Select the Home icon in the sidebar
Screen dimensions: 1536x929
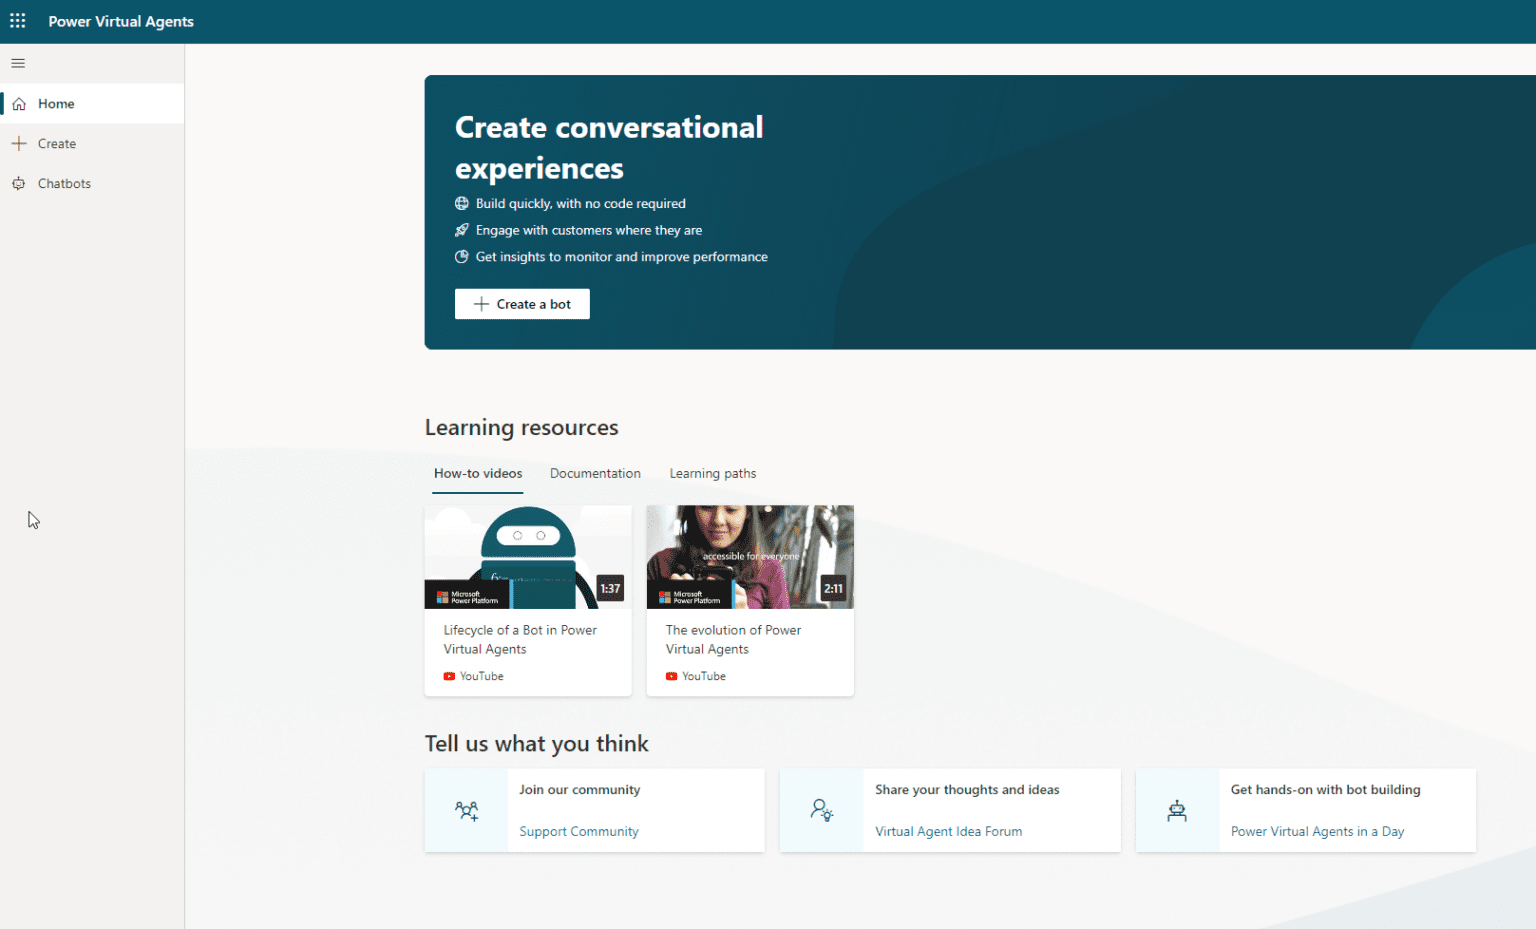[18, 103]
